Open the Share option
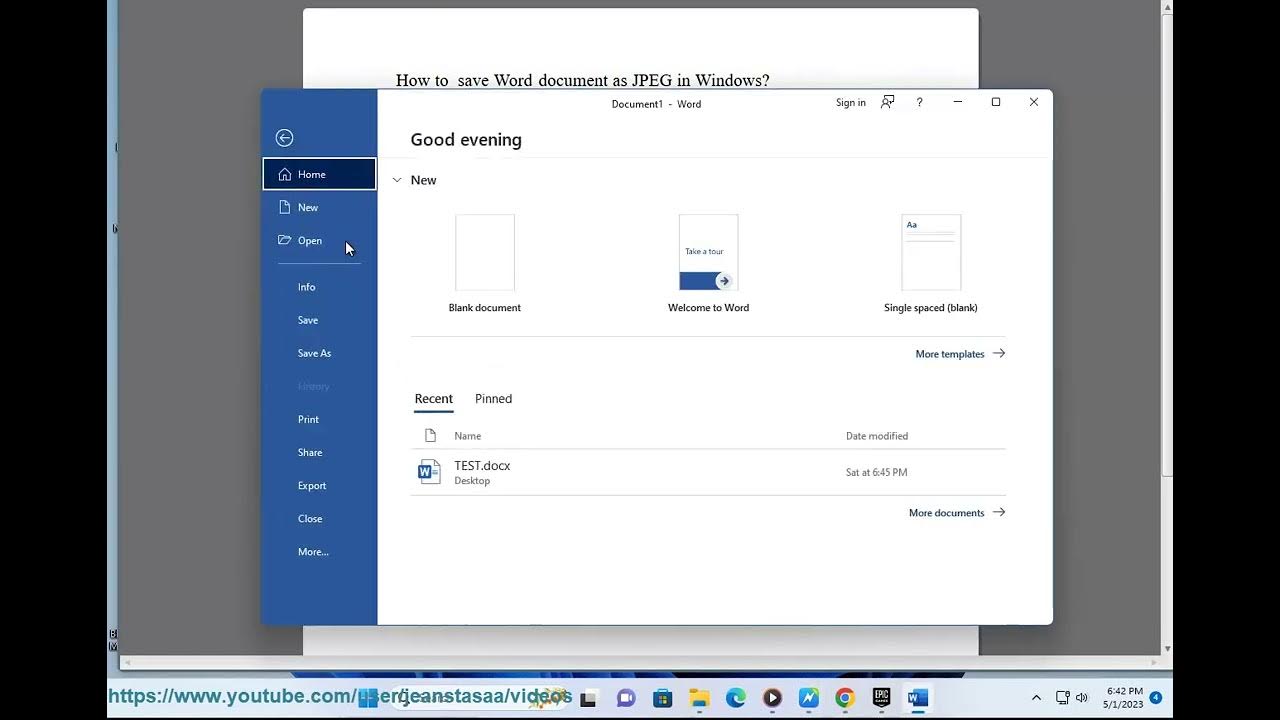Viewport: 1280px width, 720px height. [319, 452]
